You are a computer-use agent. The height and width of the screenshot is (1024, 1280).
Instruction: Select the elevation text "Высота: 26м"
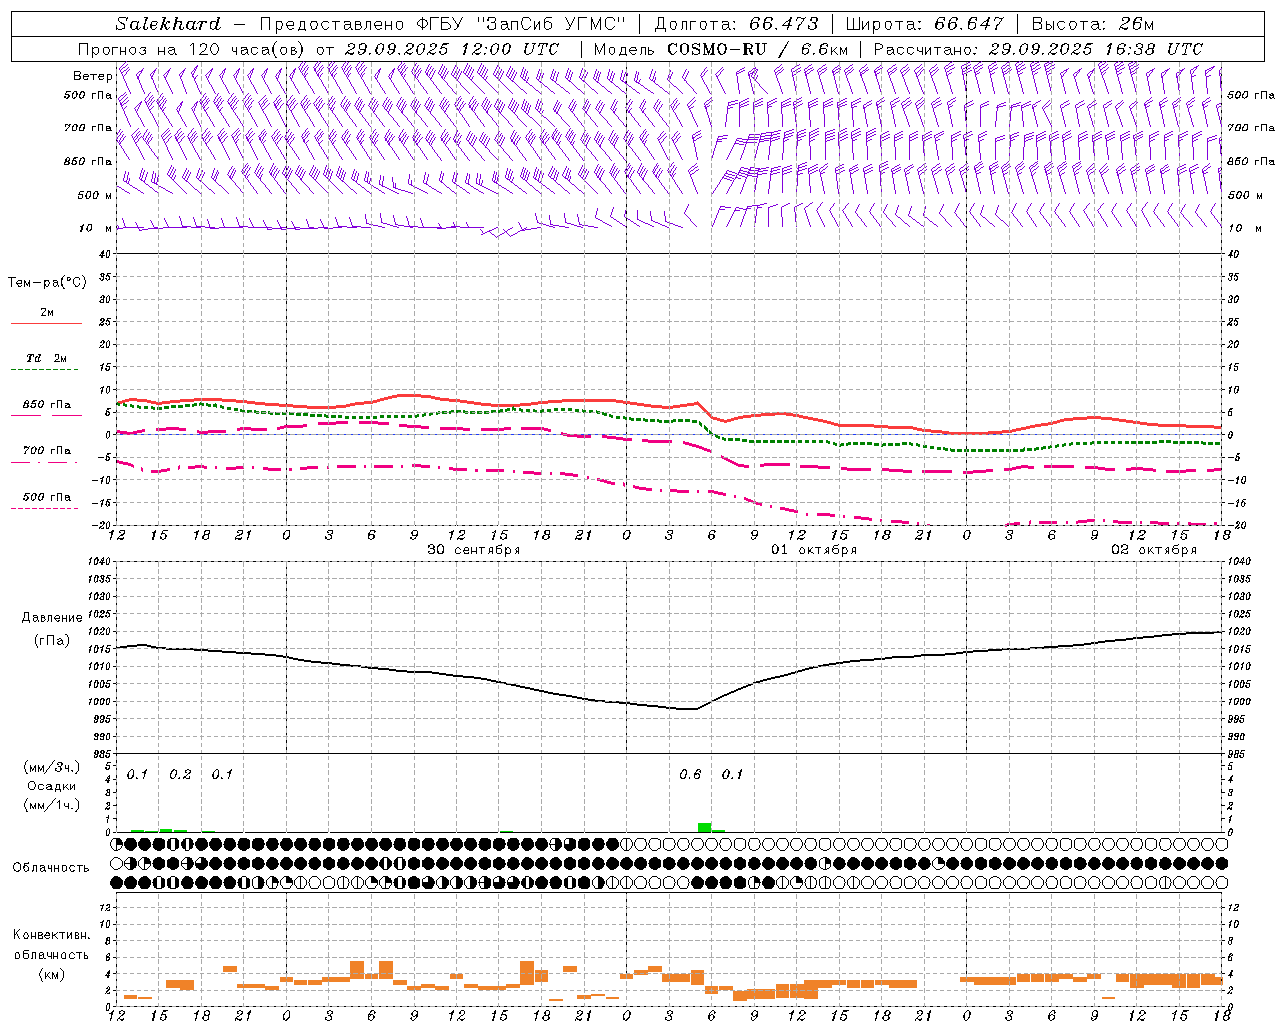1093,24
